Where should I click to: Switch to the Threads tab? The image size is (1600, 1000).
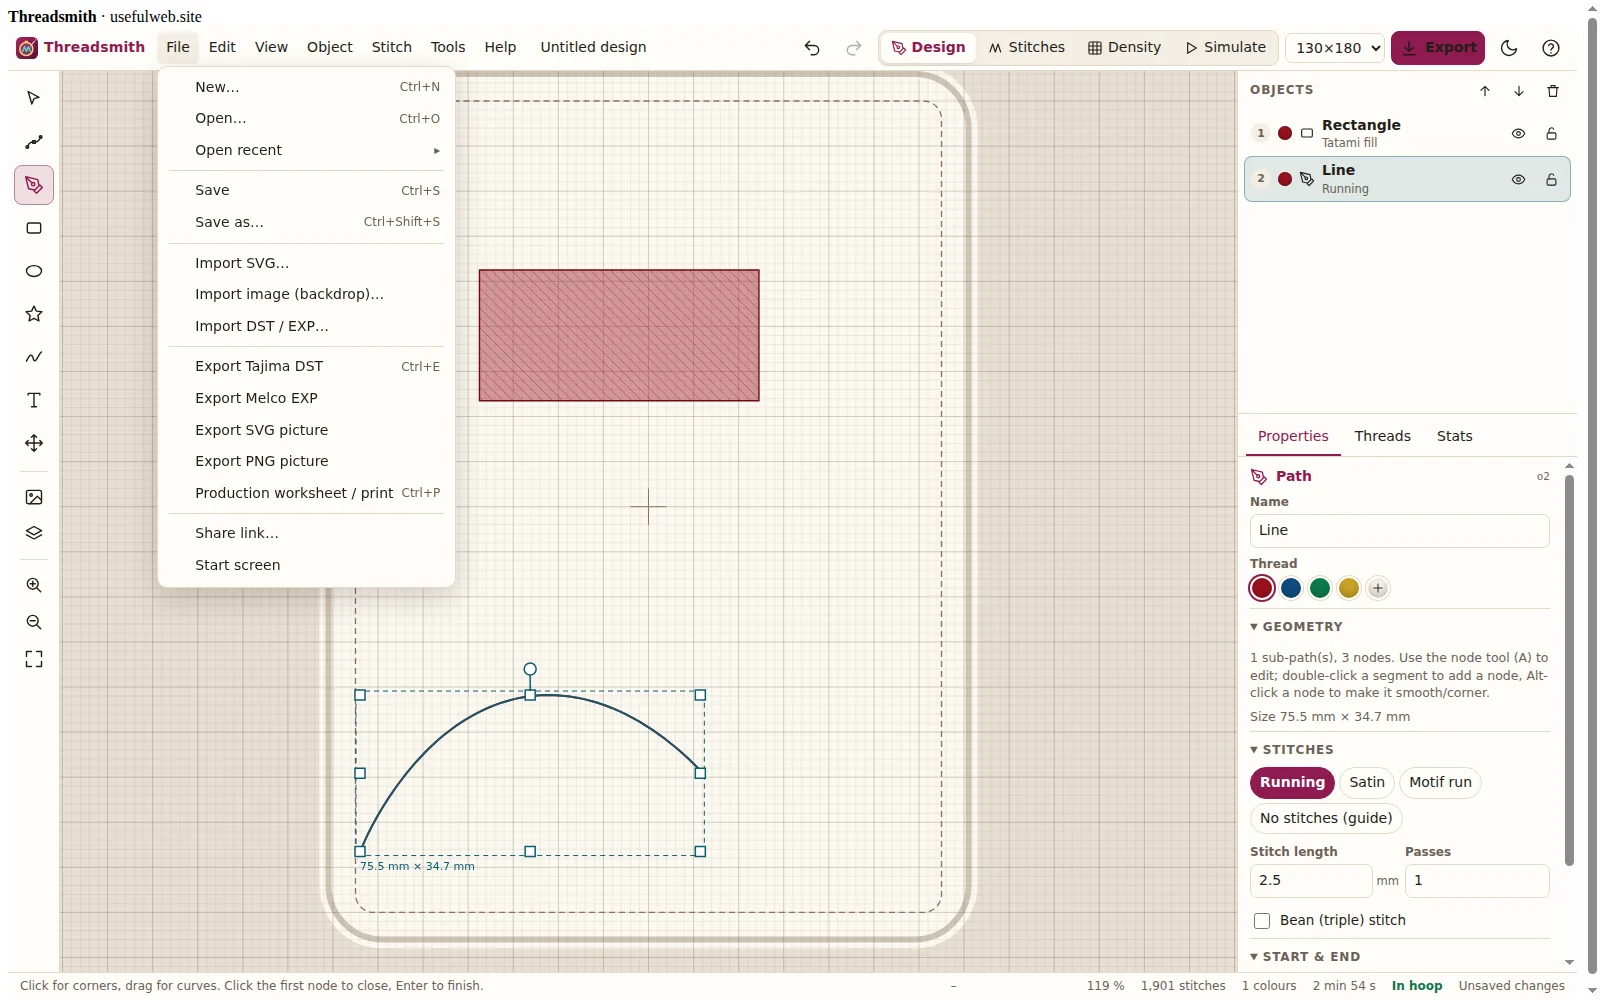1382,436
